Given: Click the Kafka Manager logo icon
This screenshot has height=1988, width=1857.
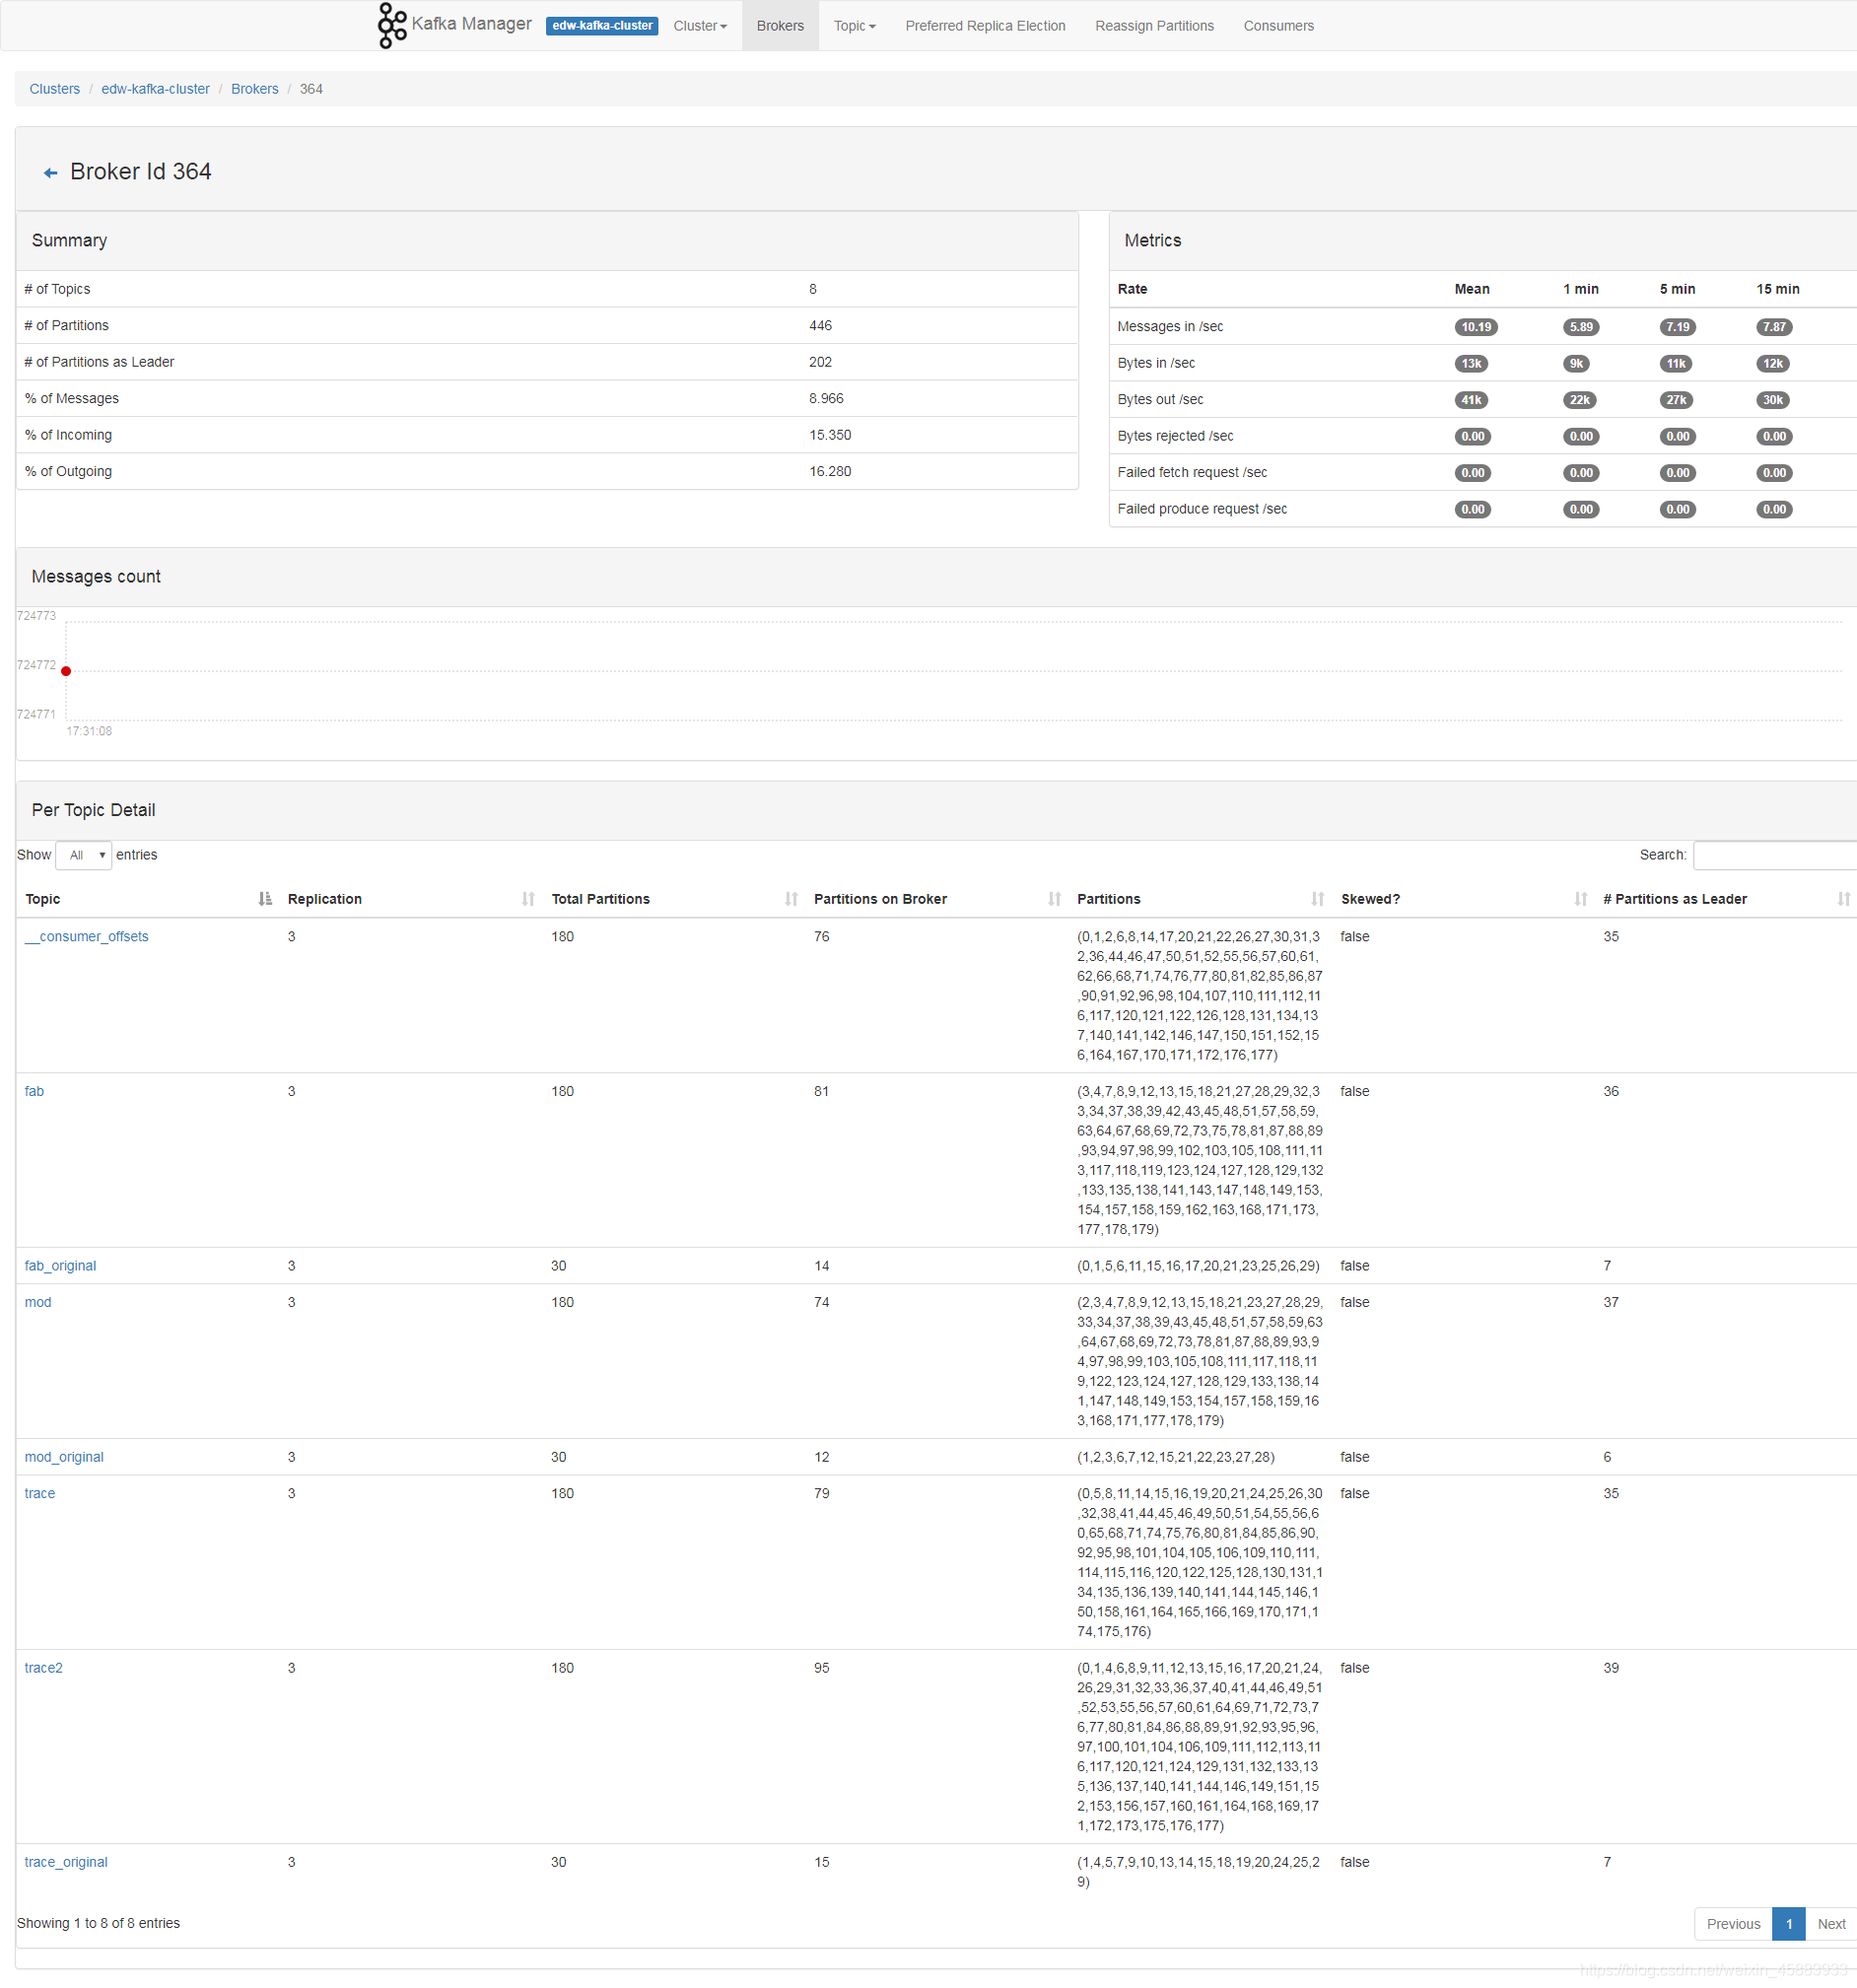Looking at the screenshot, I should [391, 25].
